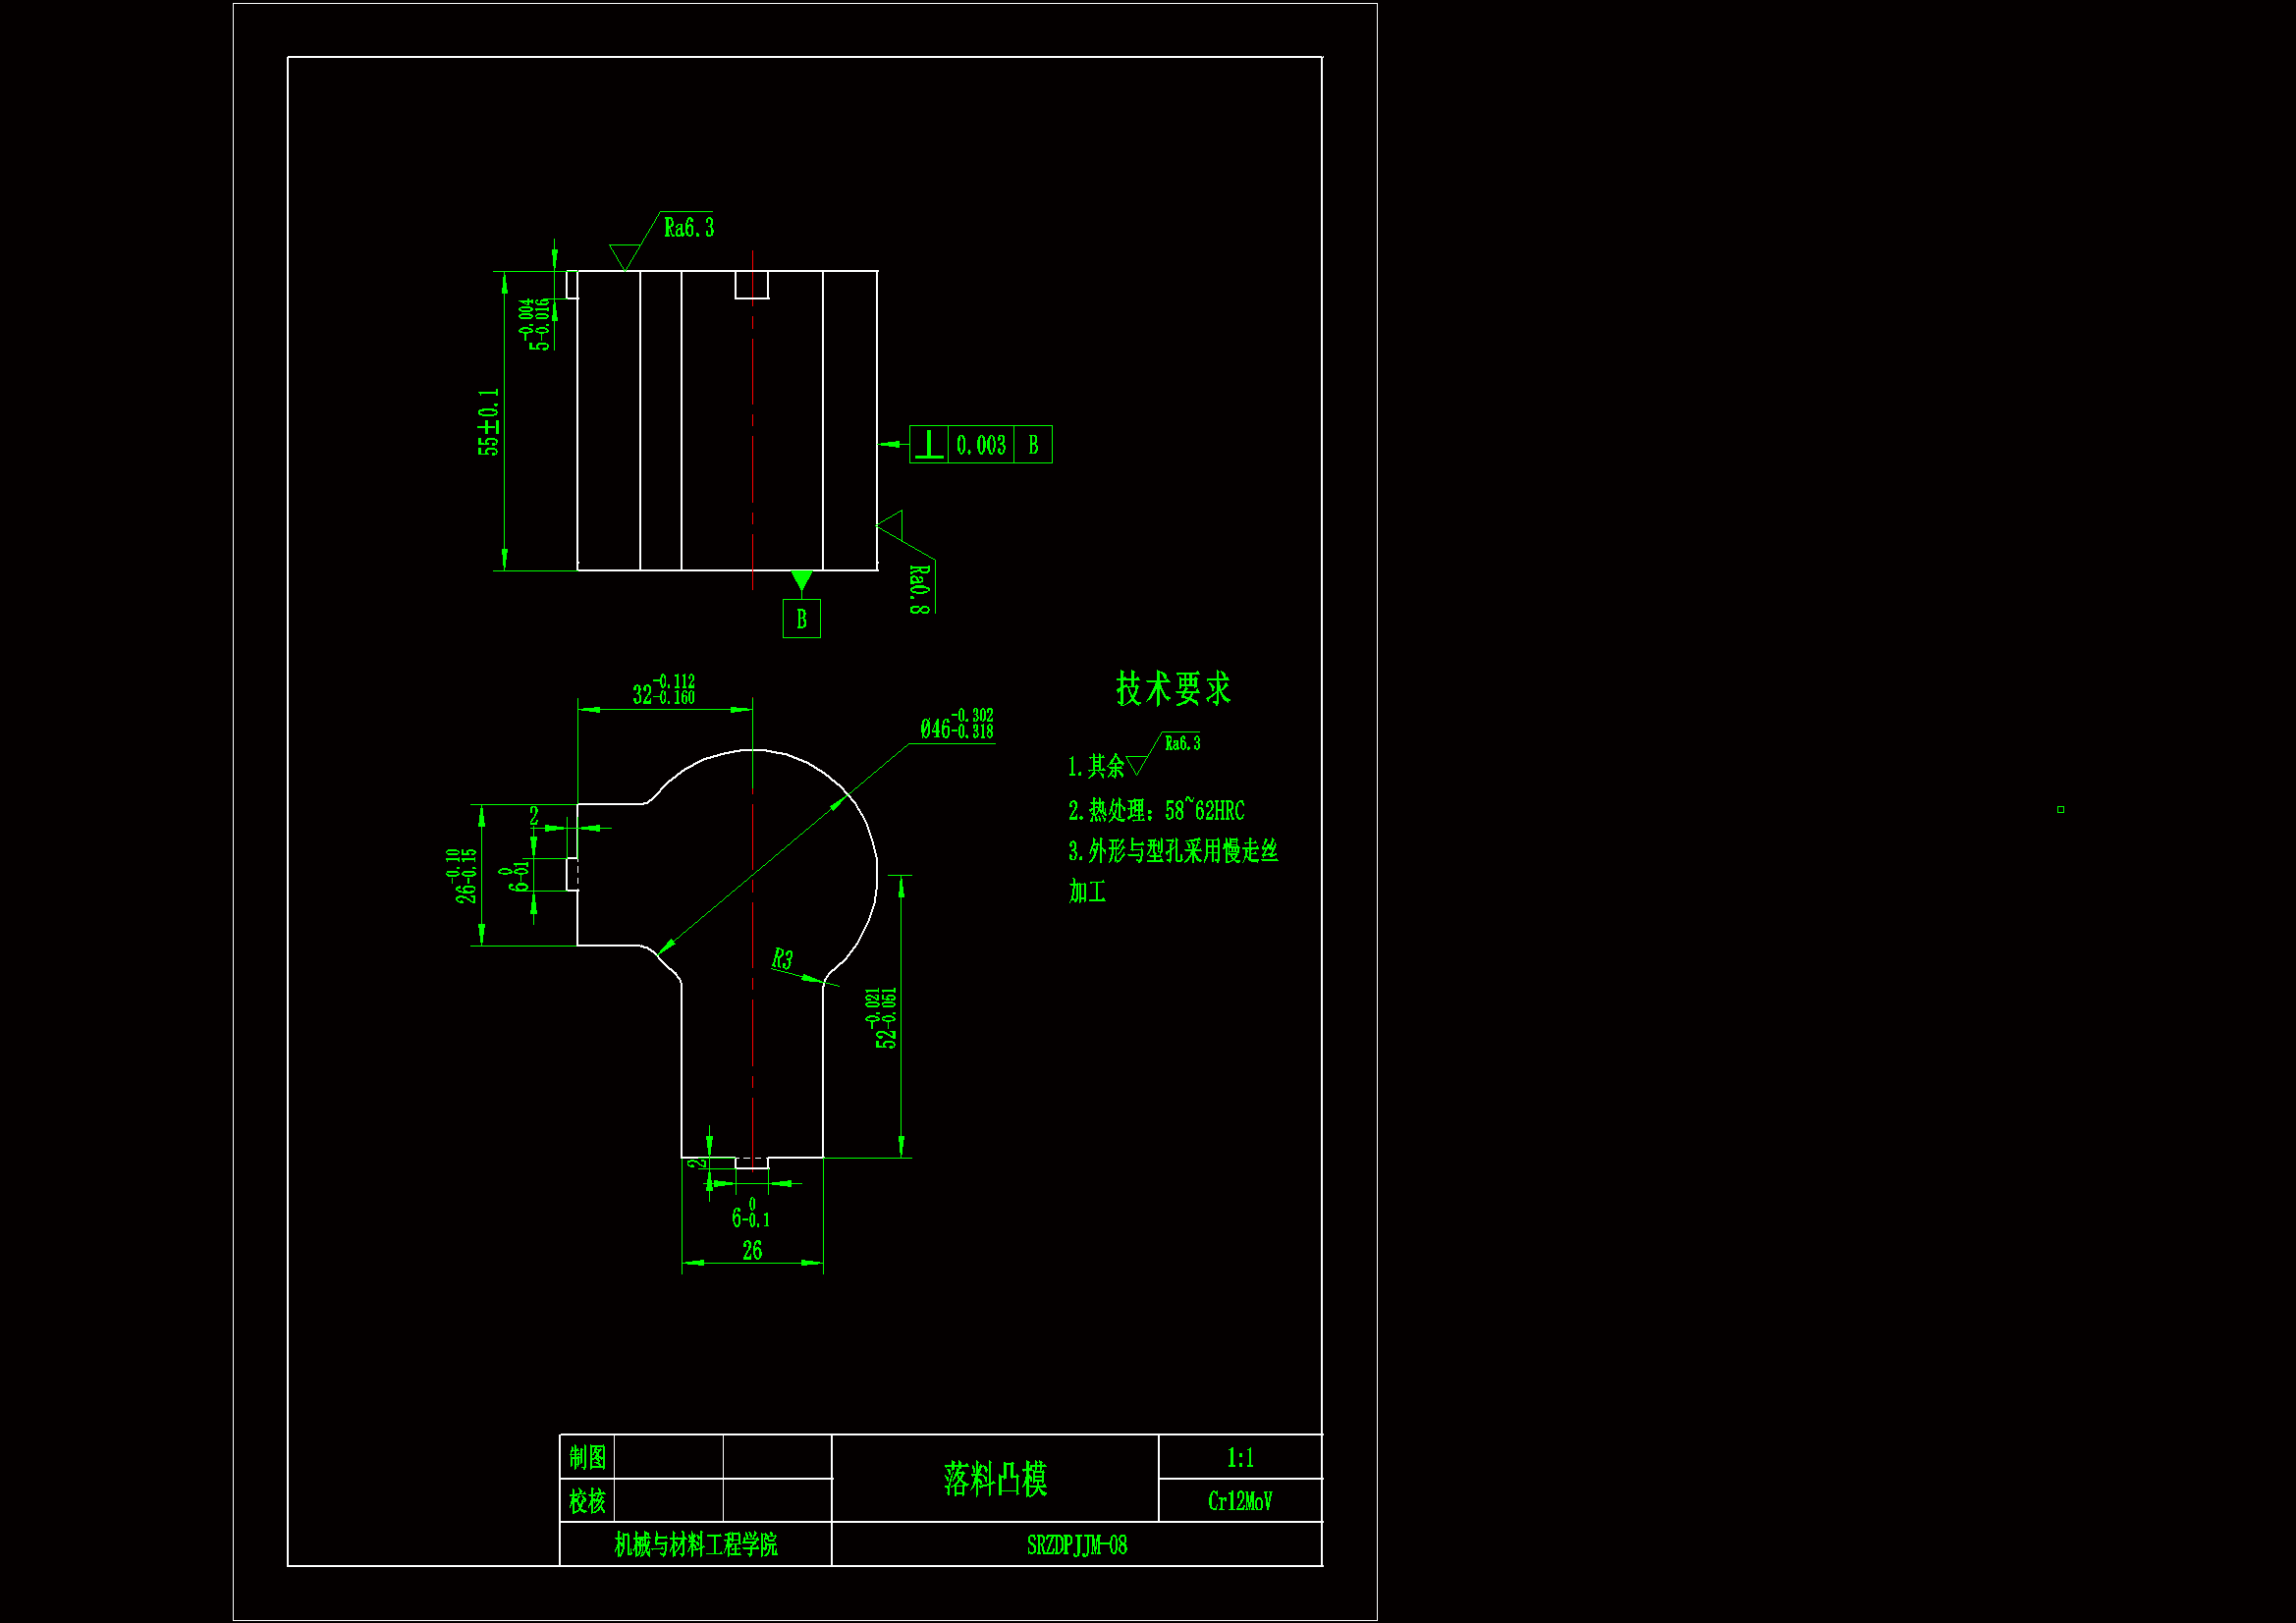Click the R3 radius label
The height and width of the screenshot is (1623, 2296).
[782, 959]
